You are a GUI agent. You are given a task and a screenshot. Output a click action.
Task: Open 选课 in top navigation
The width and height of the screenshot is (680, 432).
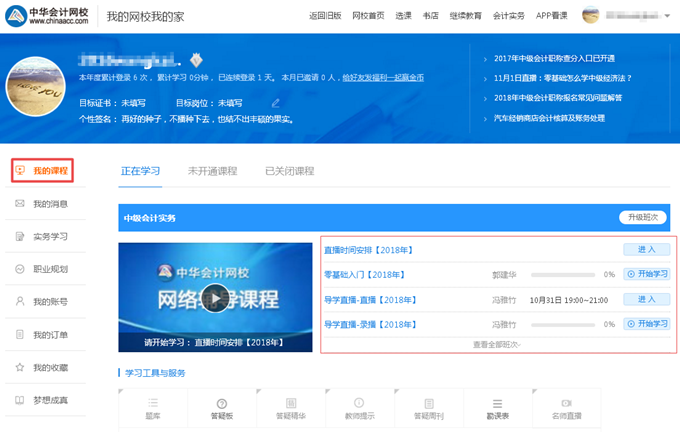coord(403,16)
